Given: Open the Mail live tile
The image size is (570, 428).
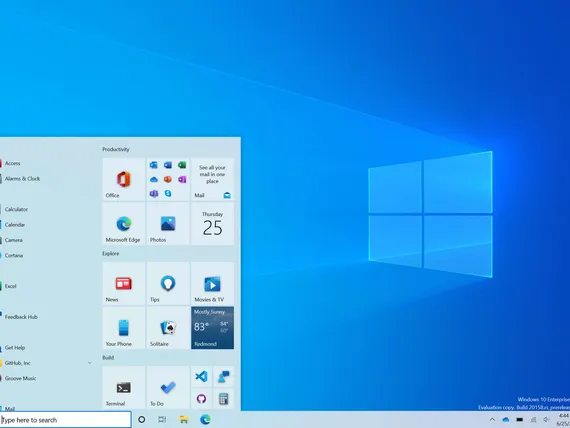Looking at the screenshot, I should point(212,179).
